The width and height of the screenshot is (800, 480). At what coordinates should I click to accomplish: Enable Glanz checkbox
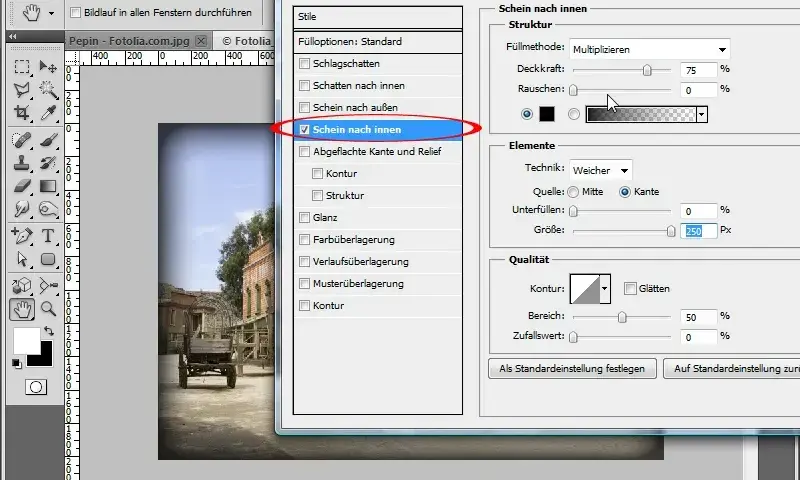(x=305, y=218)
